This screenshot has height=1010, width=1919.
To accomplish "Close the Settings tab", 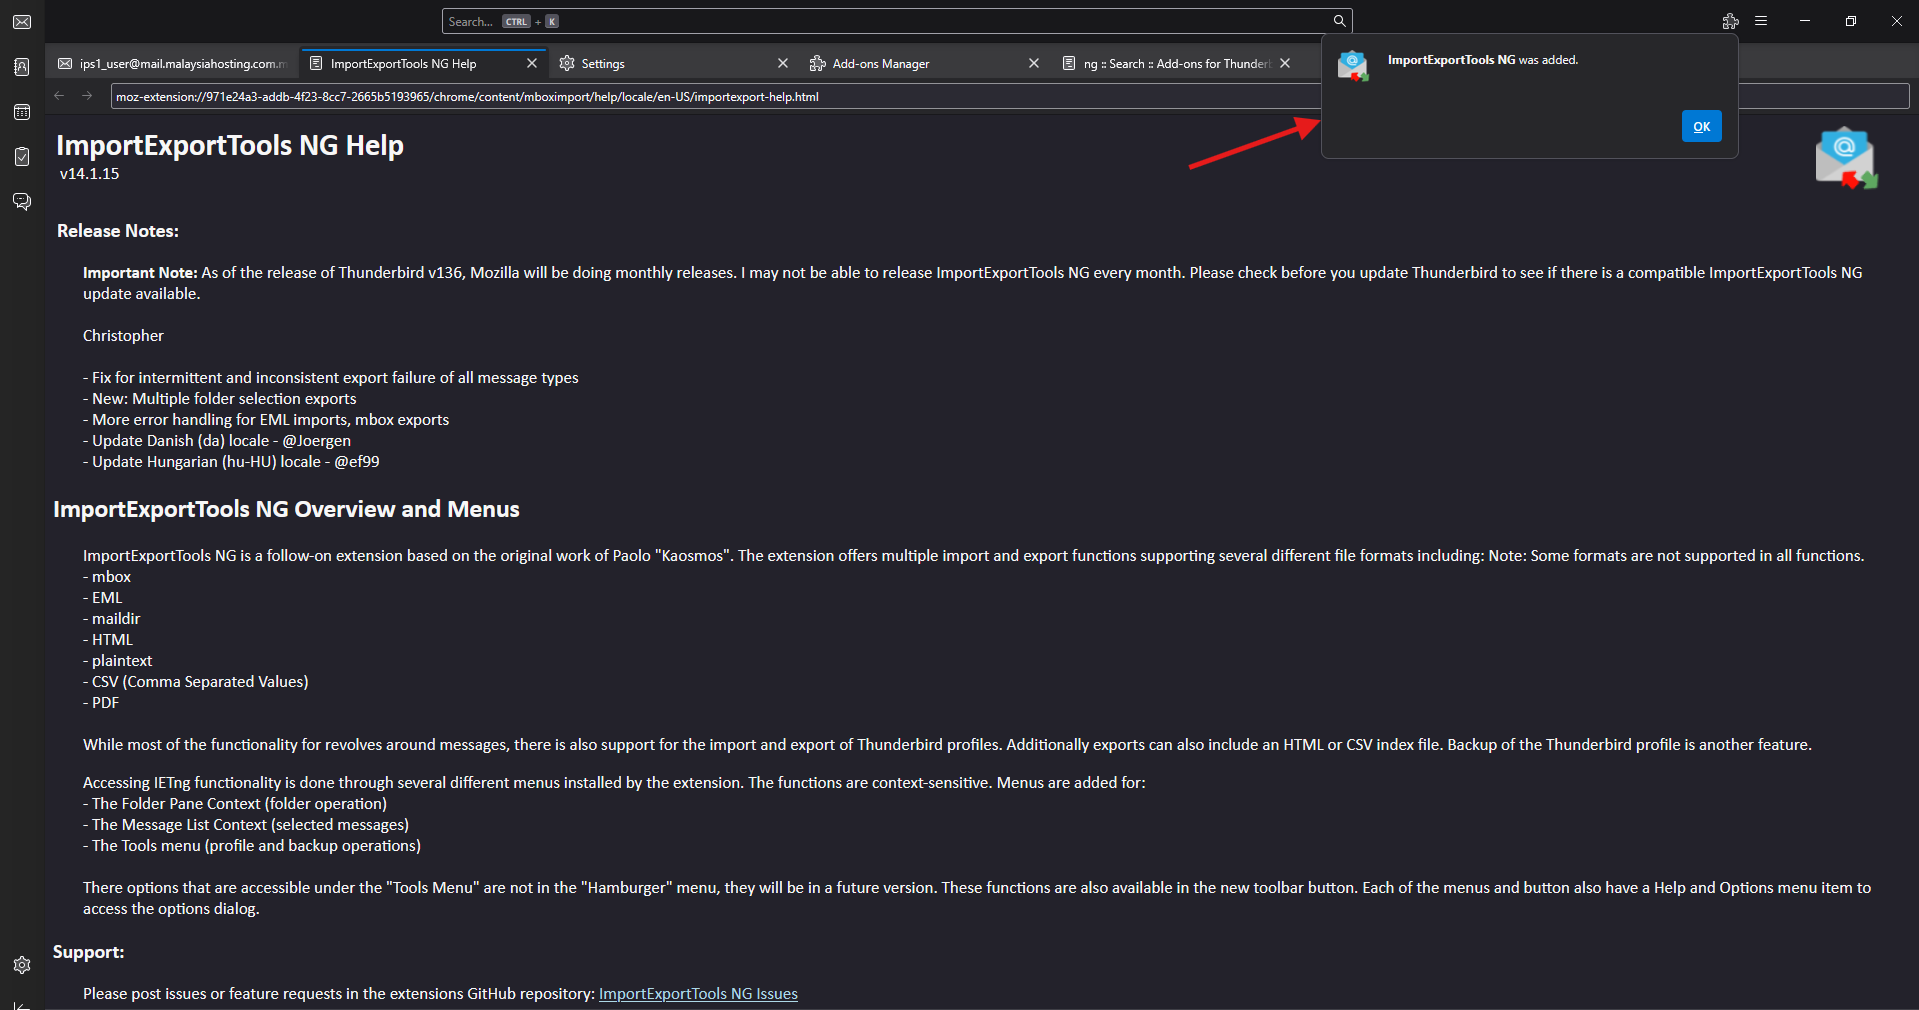I will [x=783, y=64].
